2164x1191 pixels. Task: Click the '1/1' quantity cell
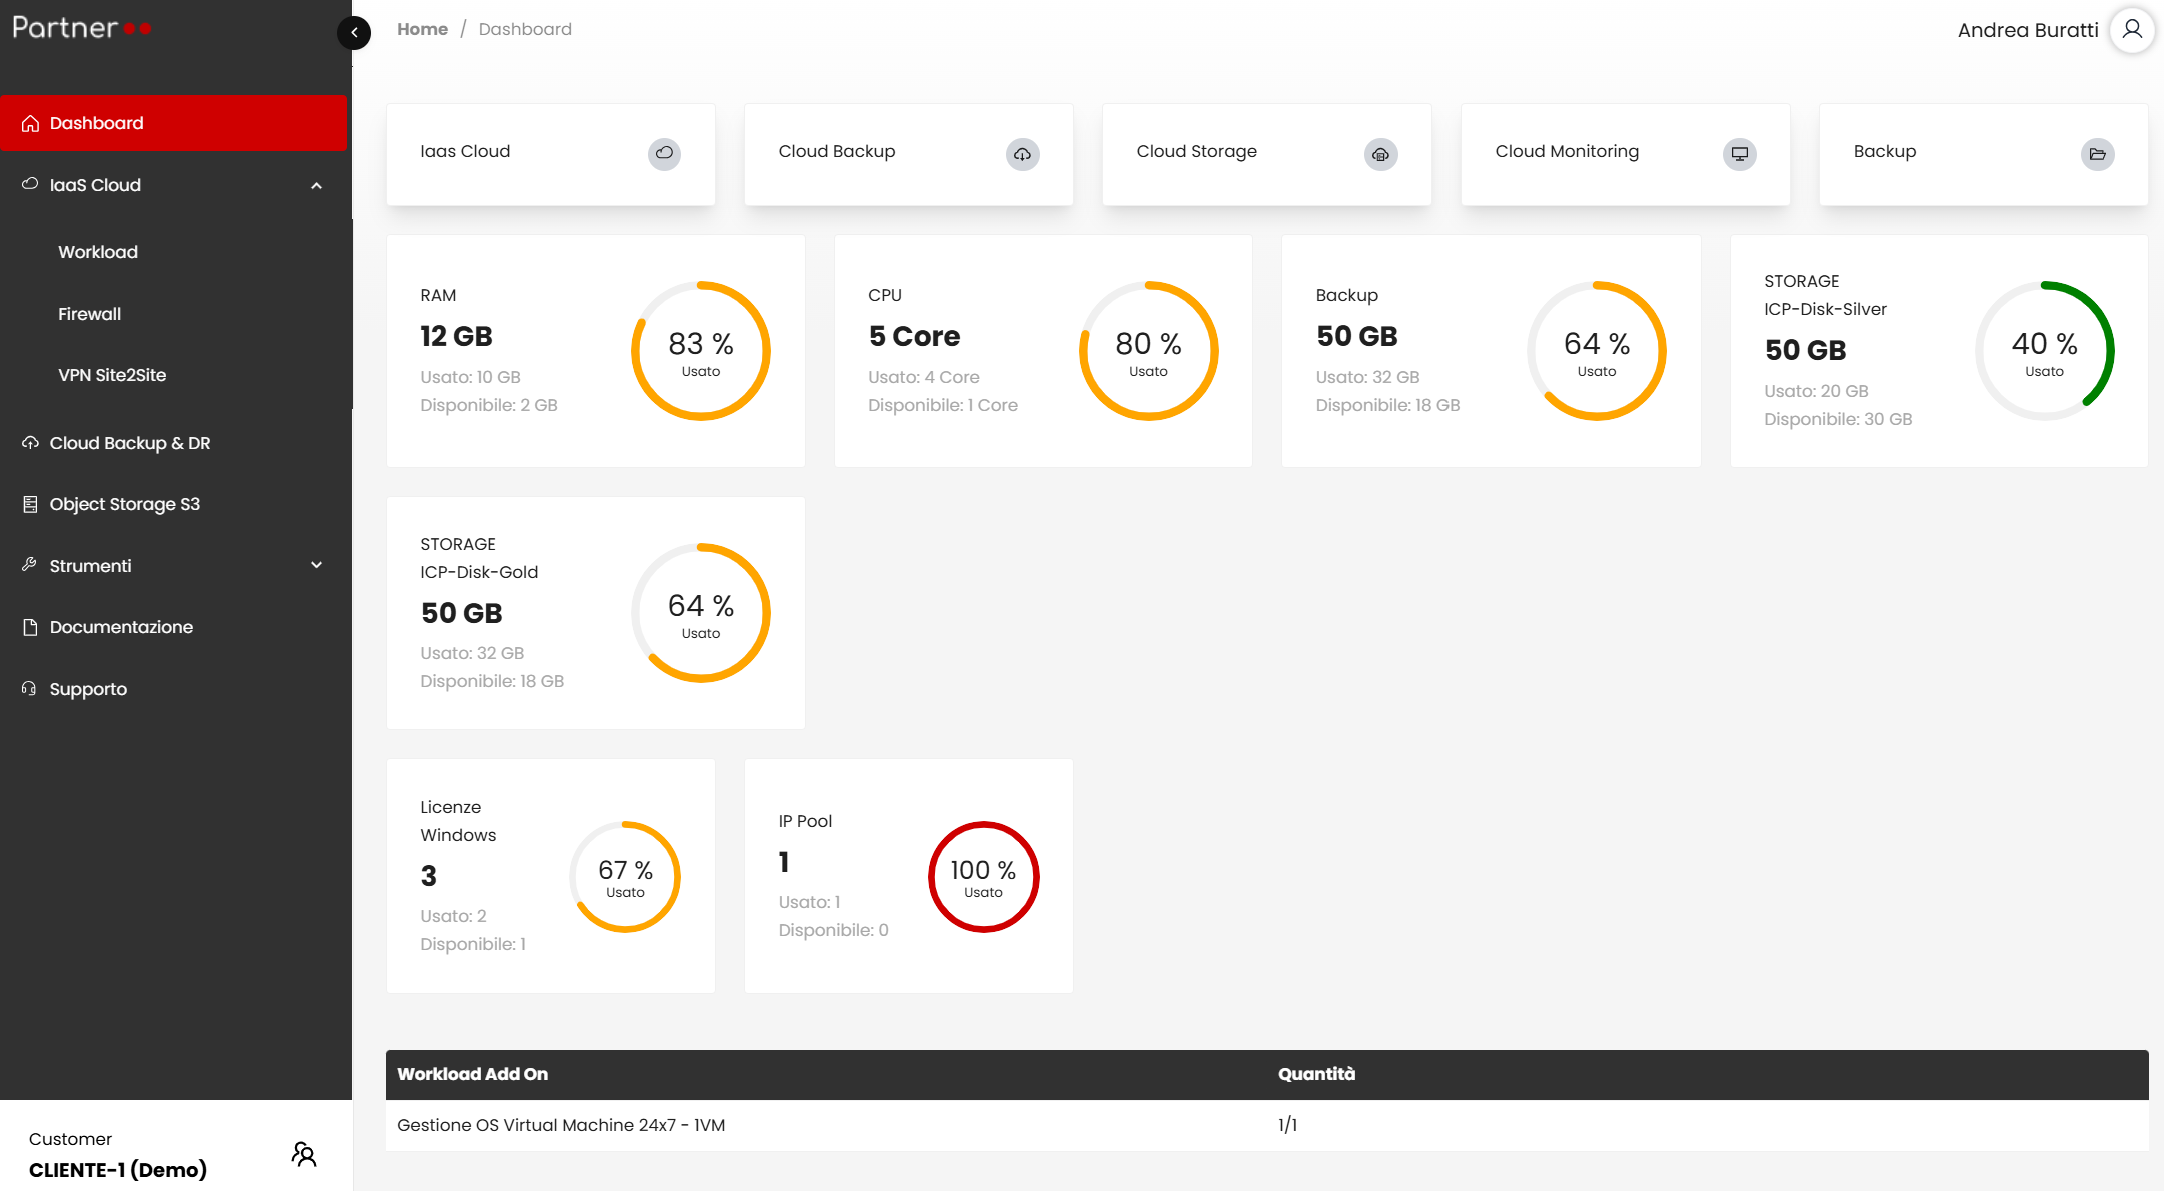1288,1125
